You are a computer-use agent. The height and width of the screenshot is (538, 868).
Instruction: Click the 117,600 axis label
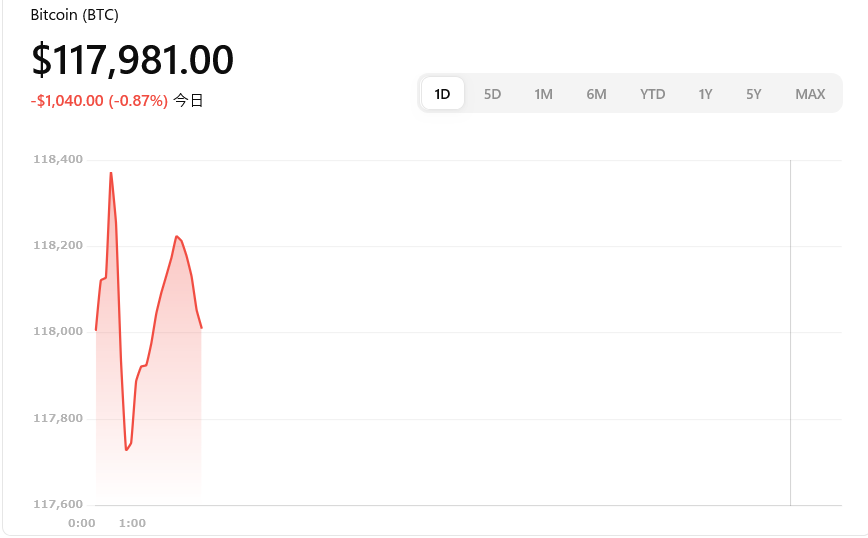click(58, 504)
